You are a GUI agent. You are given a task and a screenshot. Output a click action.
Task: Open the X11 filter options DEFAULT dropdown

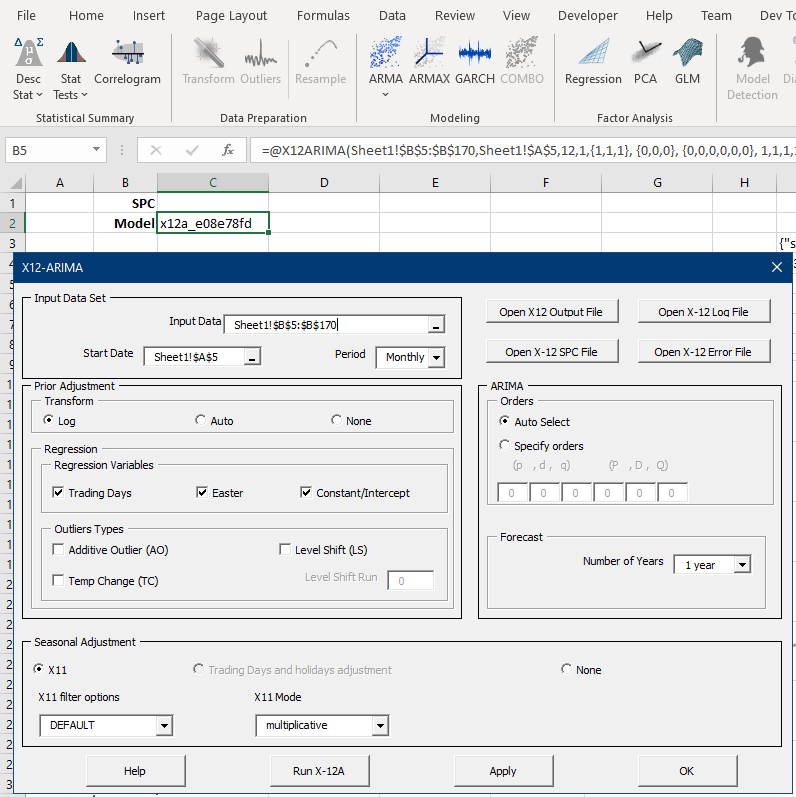point(164,725)
